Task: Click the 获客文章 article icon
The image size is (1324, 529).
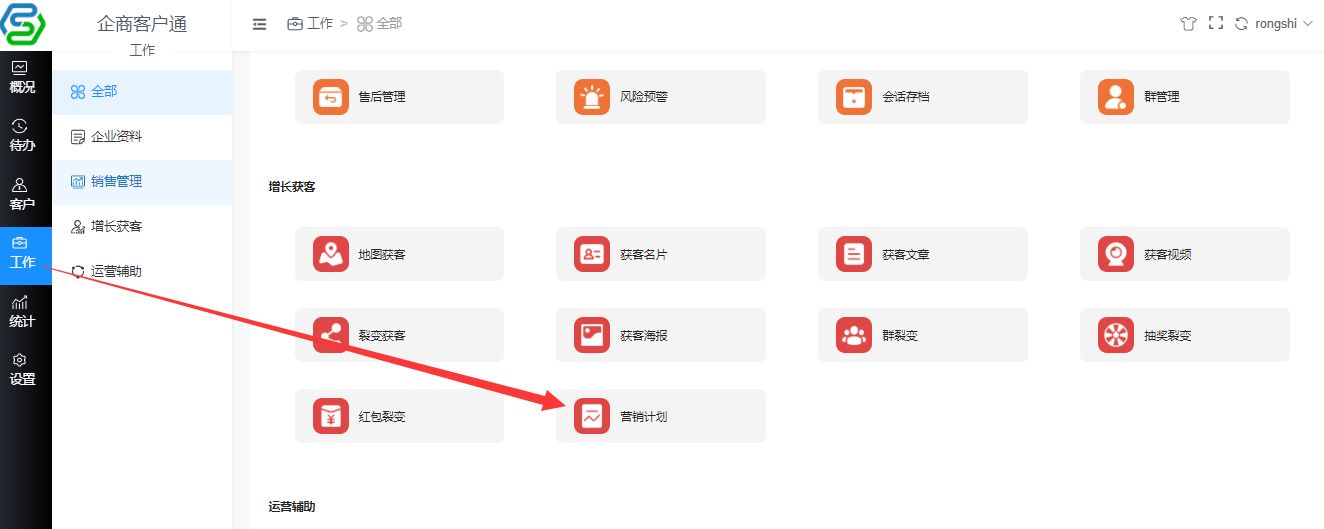Action: (x=854, y=254)
